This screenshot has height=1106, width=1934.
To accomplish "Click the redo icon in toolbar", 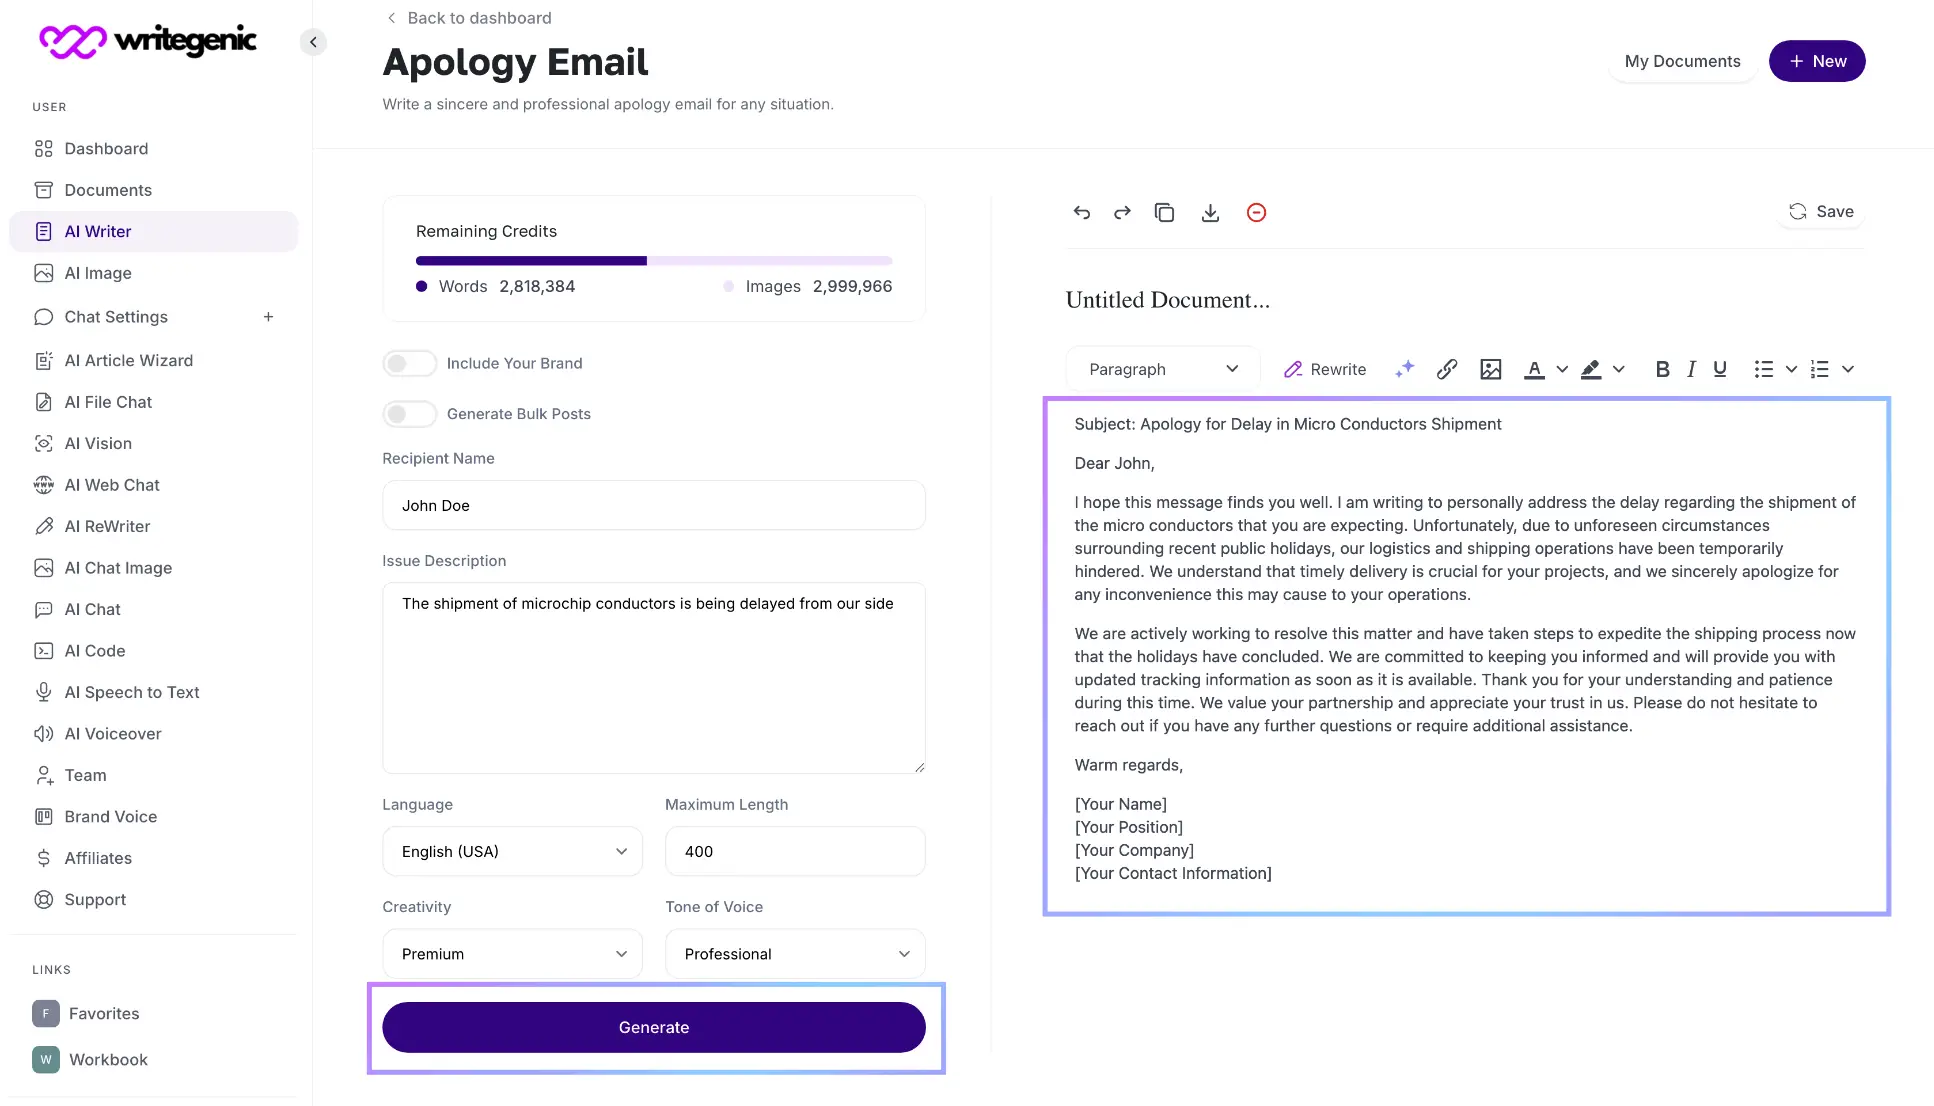I will point(1121,212).
